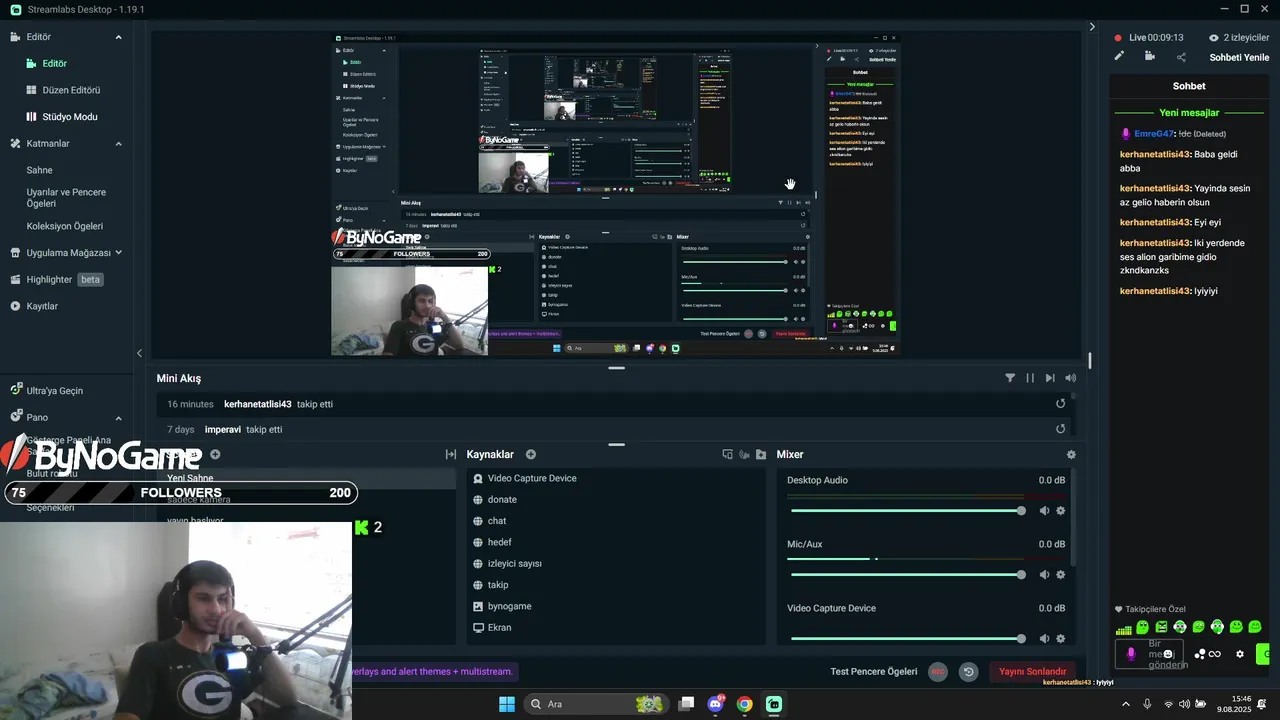
Task: Toggle Kaynaklar studio mode camera icon
Action: [744, 454]
